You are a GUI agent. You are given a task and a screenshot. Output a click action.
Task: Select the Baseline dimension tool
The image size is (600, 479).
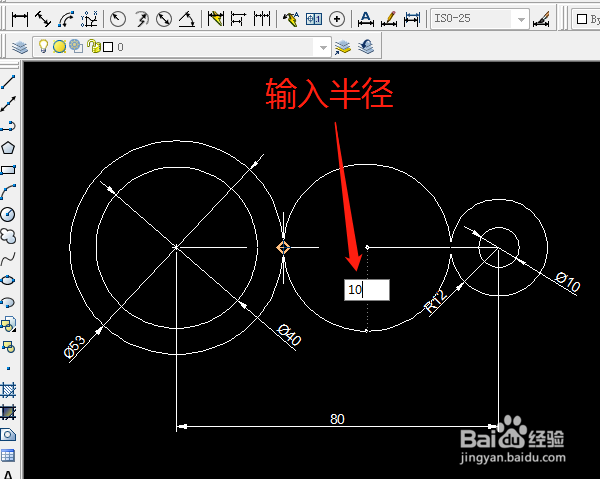238,19
